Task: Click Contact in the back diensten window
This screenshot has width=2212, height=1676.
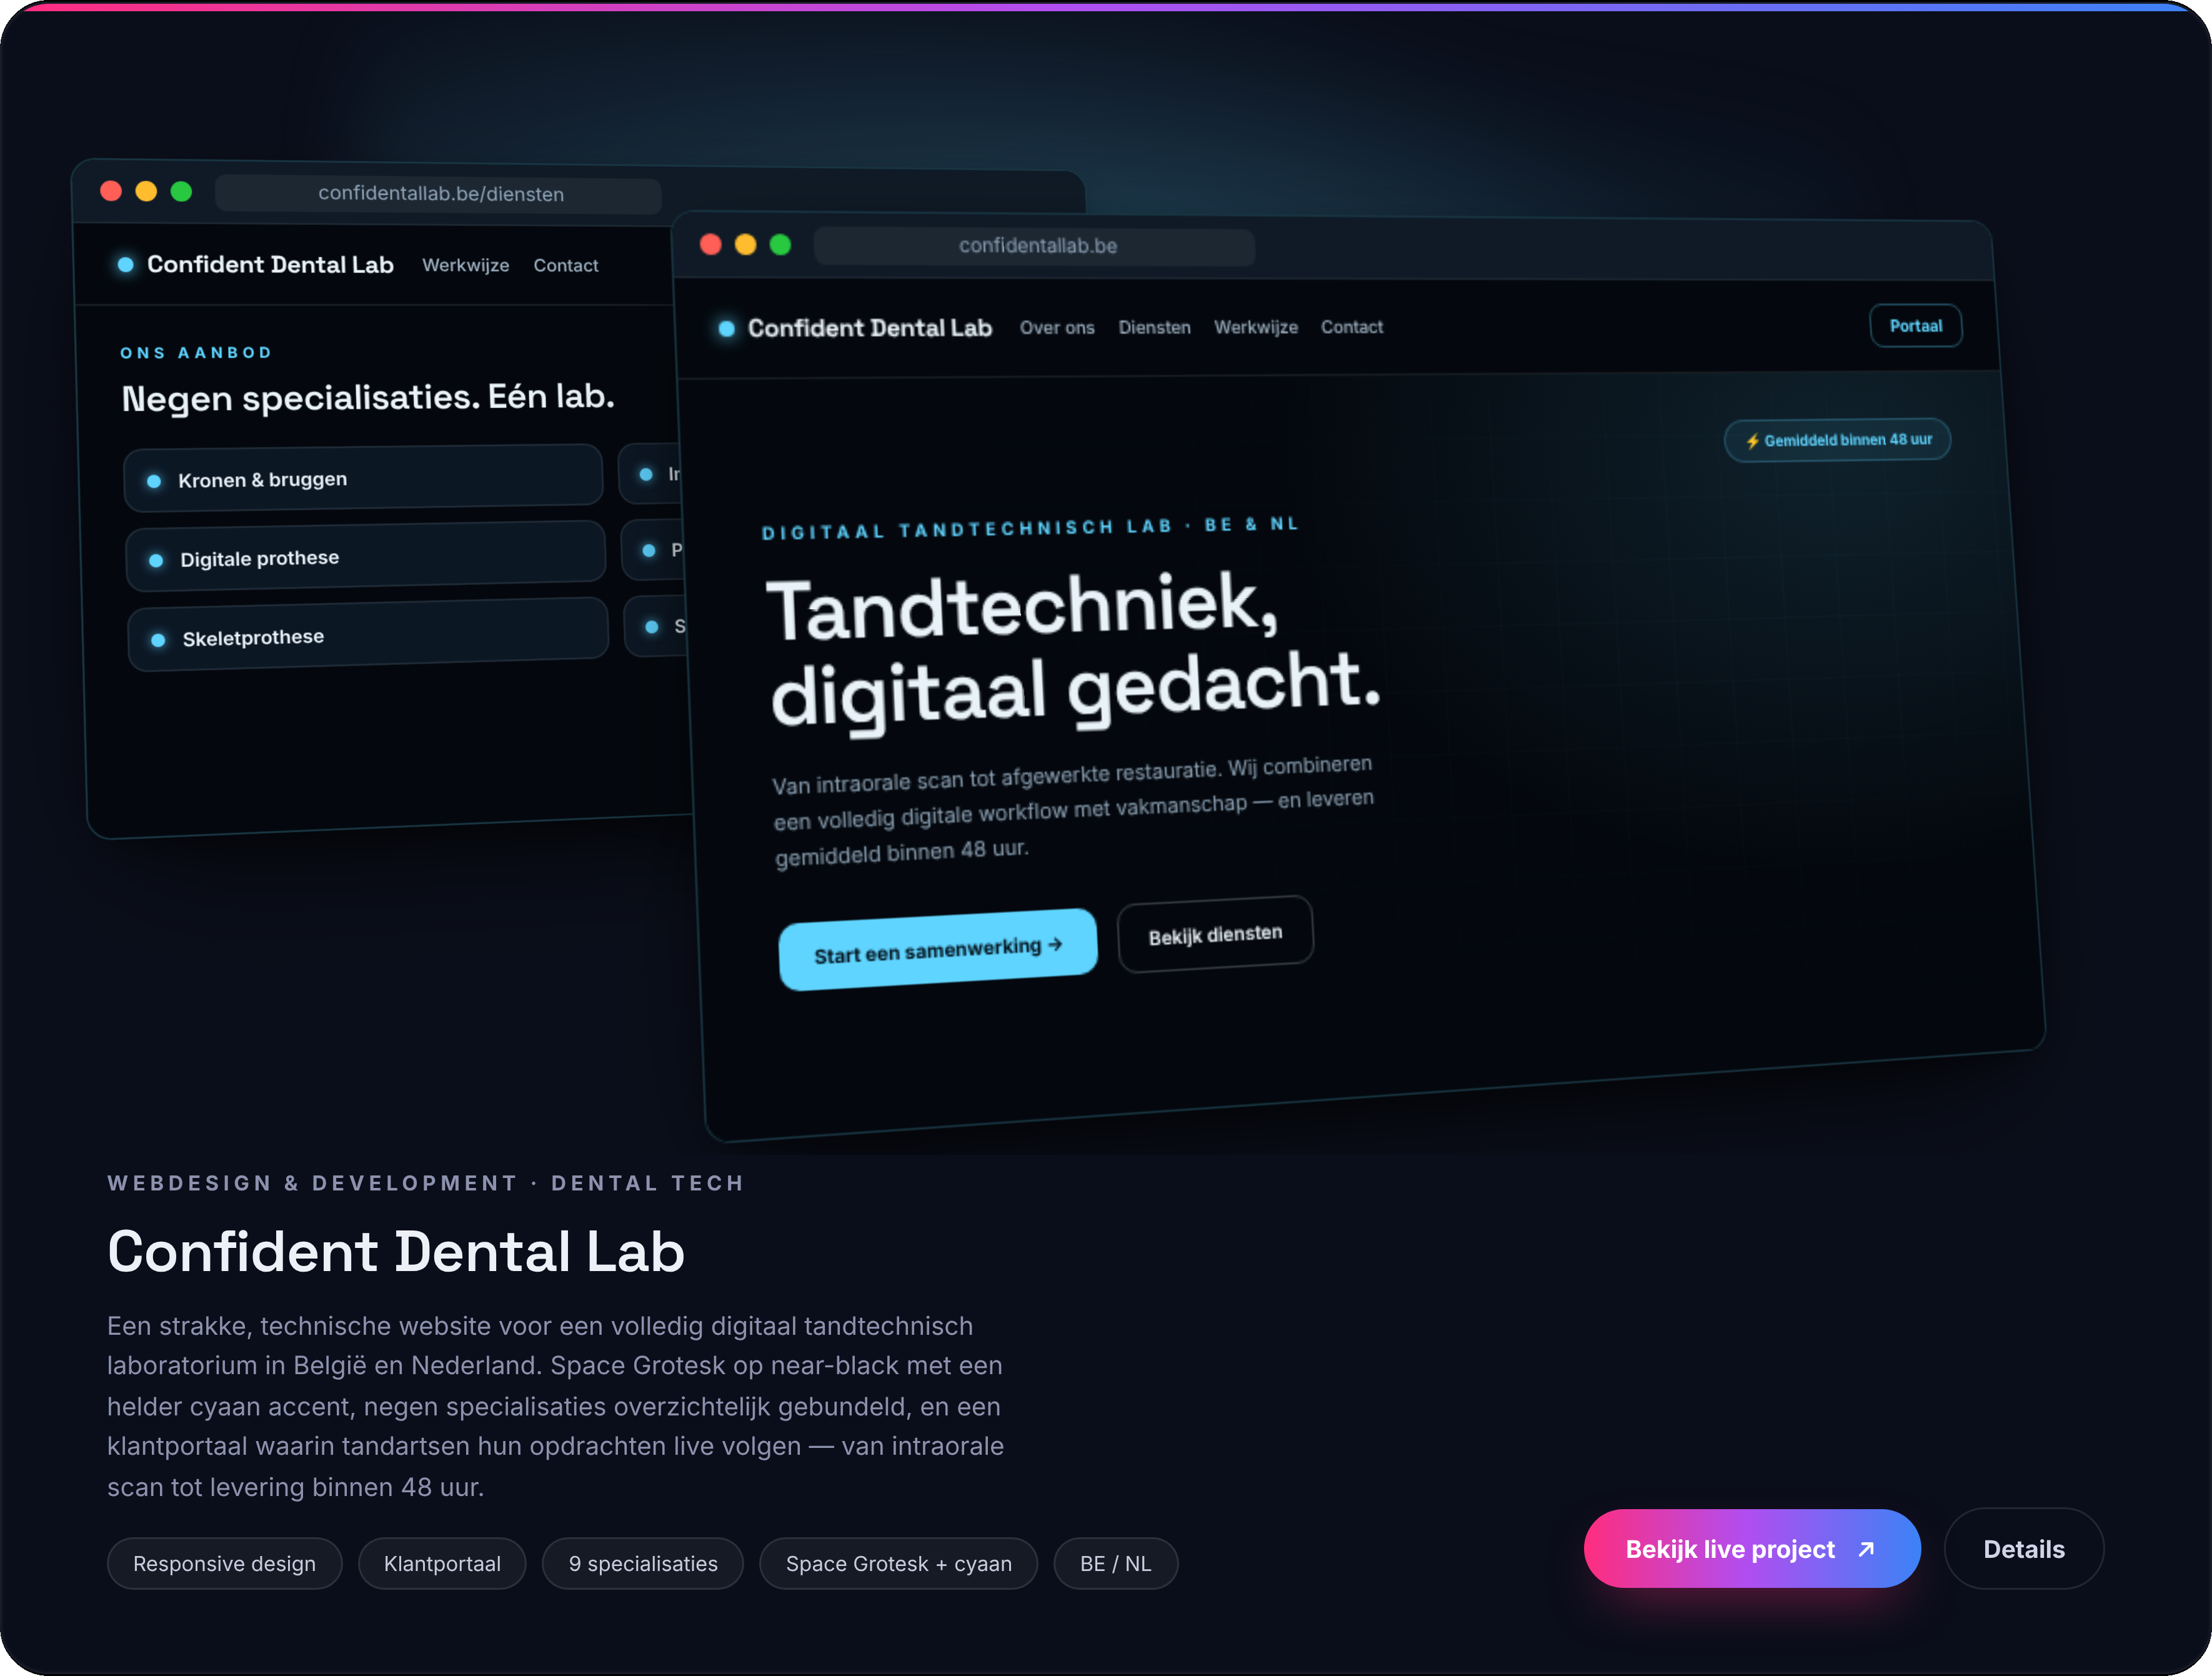Action: pos(566,266)
